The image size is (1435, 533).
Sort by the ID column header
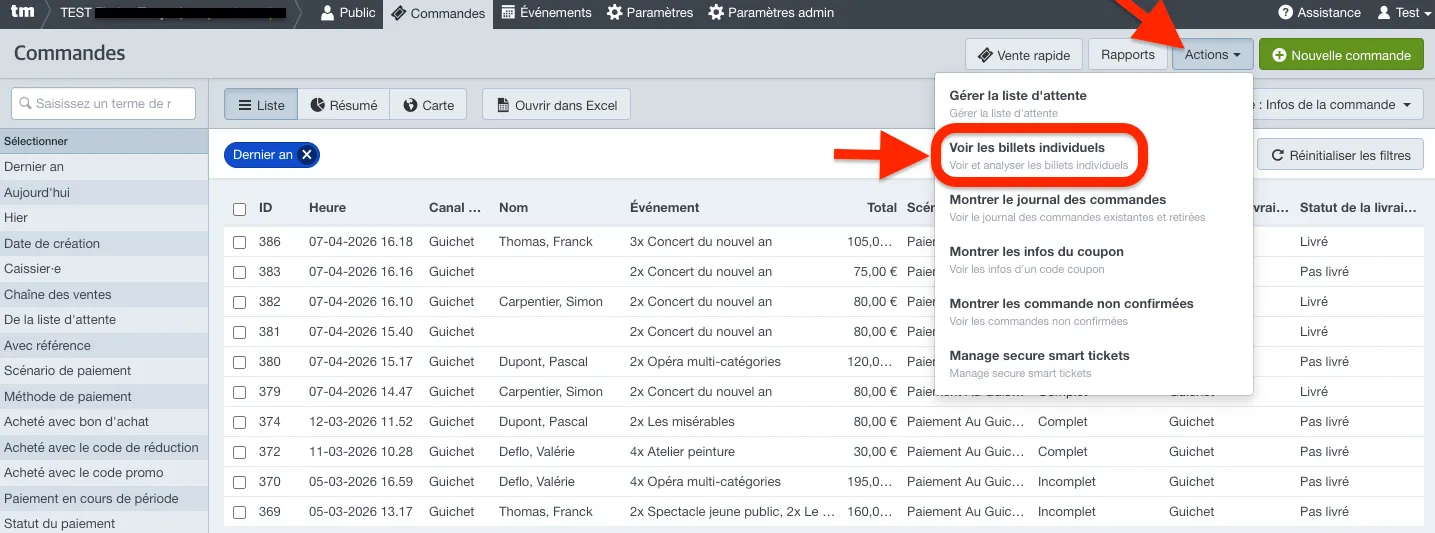pyautogui.click(x=266, y=208)
